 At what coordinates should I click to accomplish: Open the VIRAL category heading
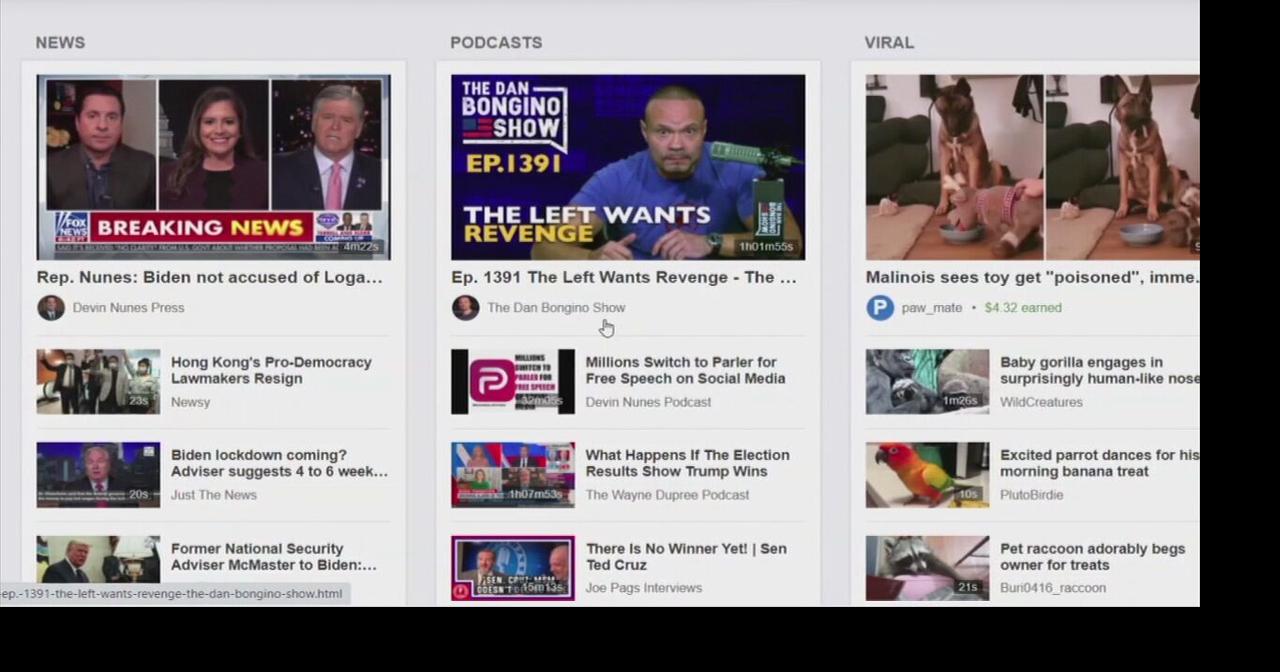pos(889,43)
